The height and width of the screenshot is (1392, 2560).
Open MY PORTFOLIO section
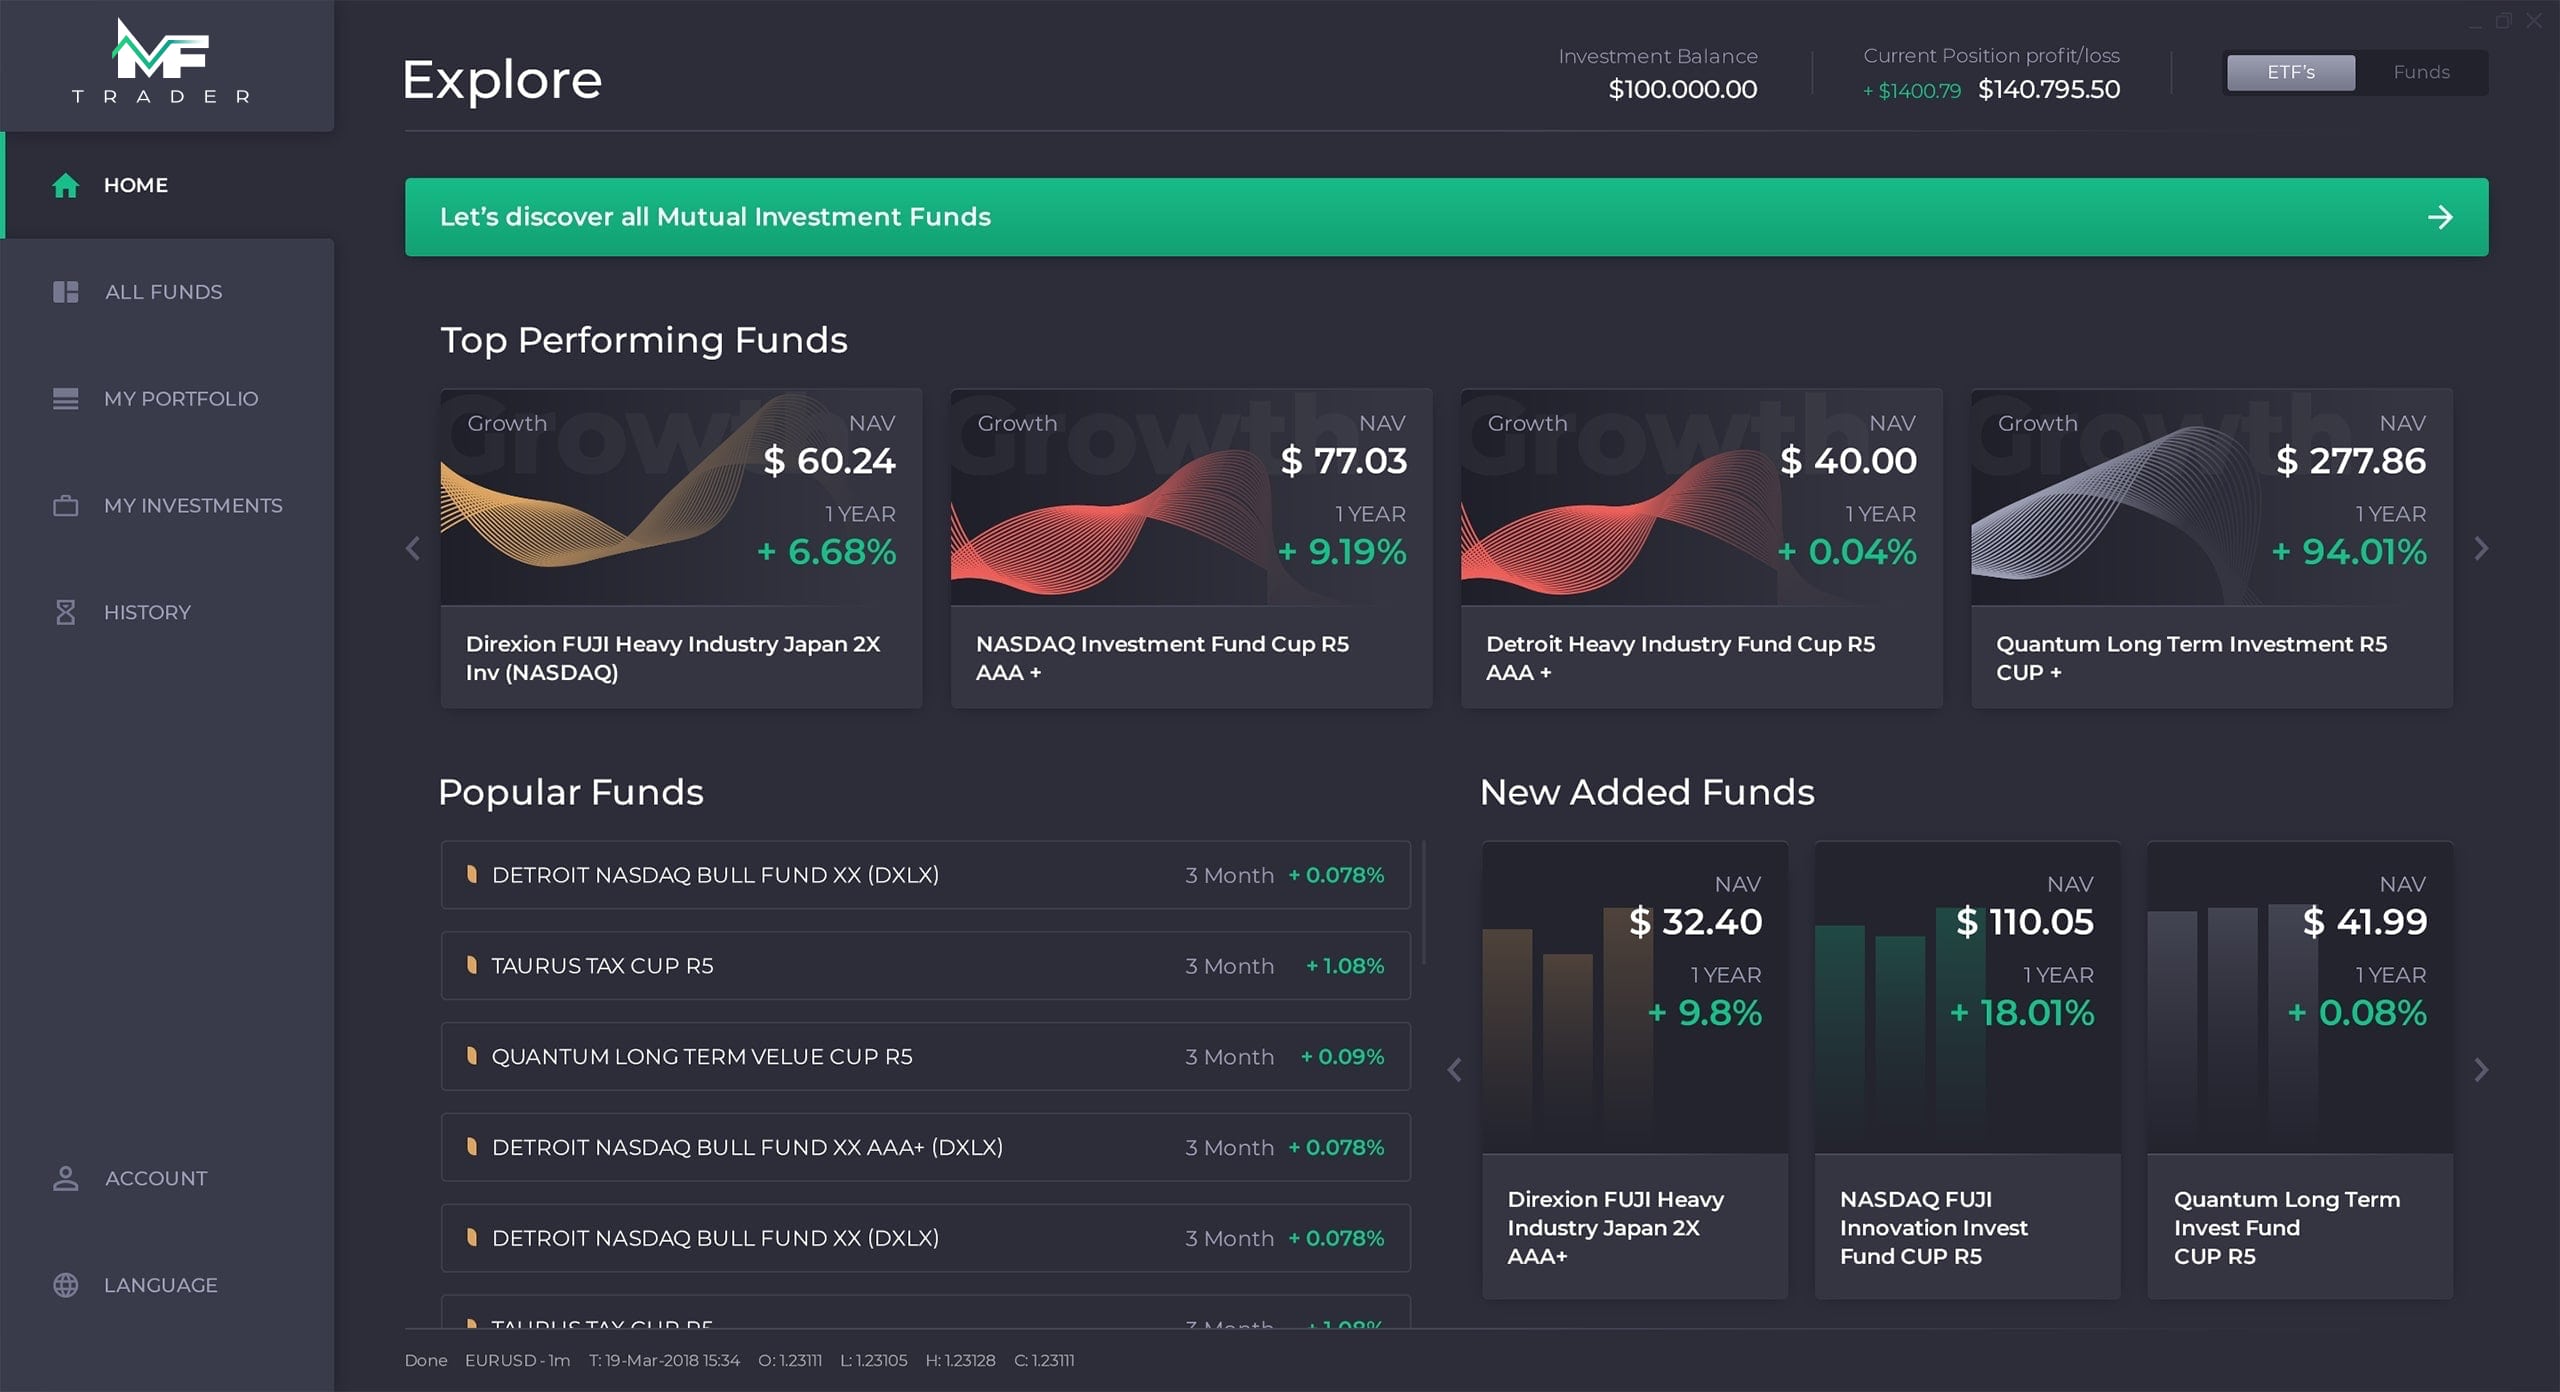(x=167, y=399)
